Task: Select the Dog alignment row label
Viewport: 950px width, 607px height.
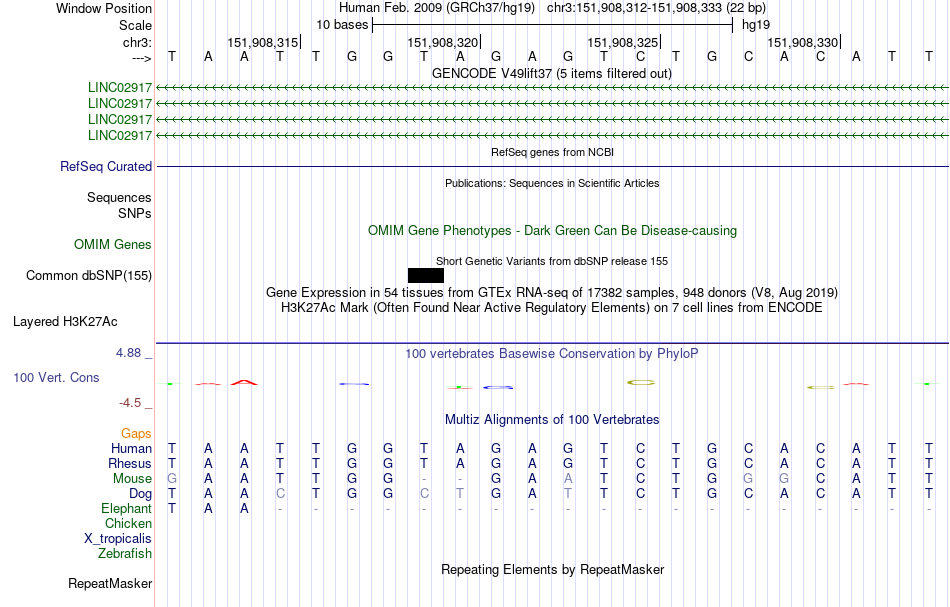Action: (141, 494)
